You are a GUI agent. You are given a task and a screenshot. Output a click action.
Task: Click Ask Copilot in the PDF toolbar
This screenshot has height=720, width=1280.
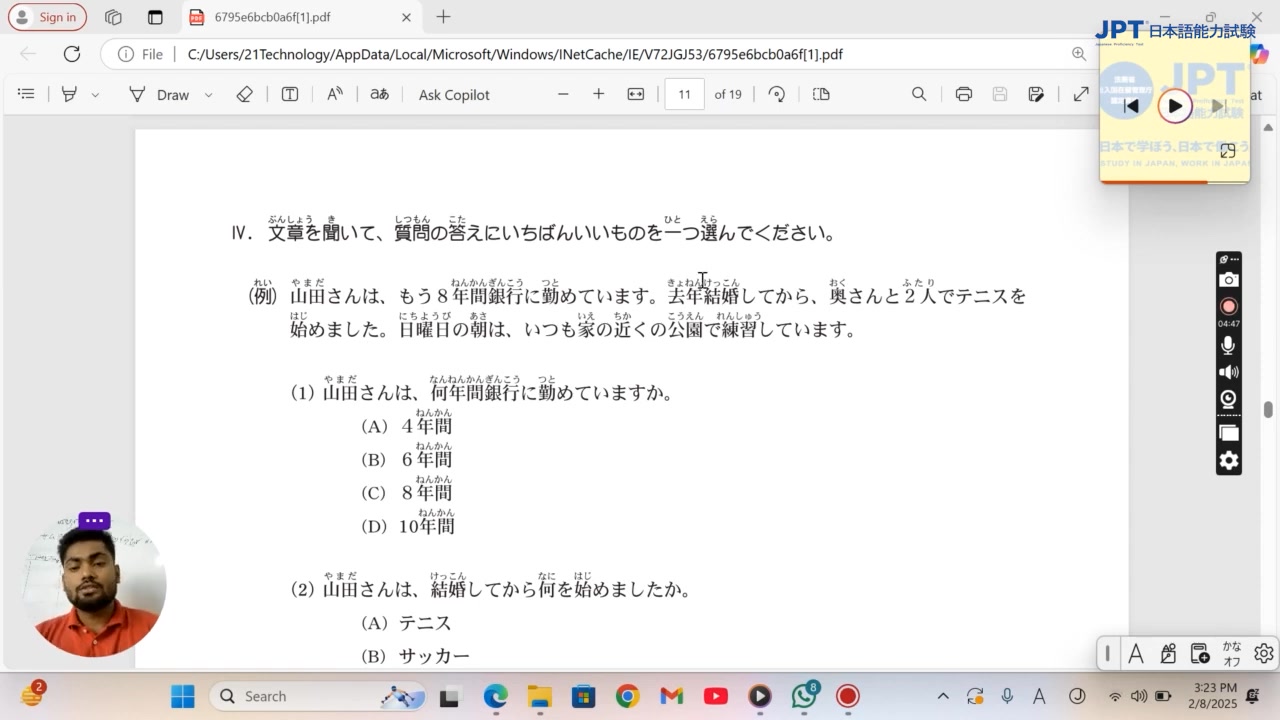tap(454, 94)
